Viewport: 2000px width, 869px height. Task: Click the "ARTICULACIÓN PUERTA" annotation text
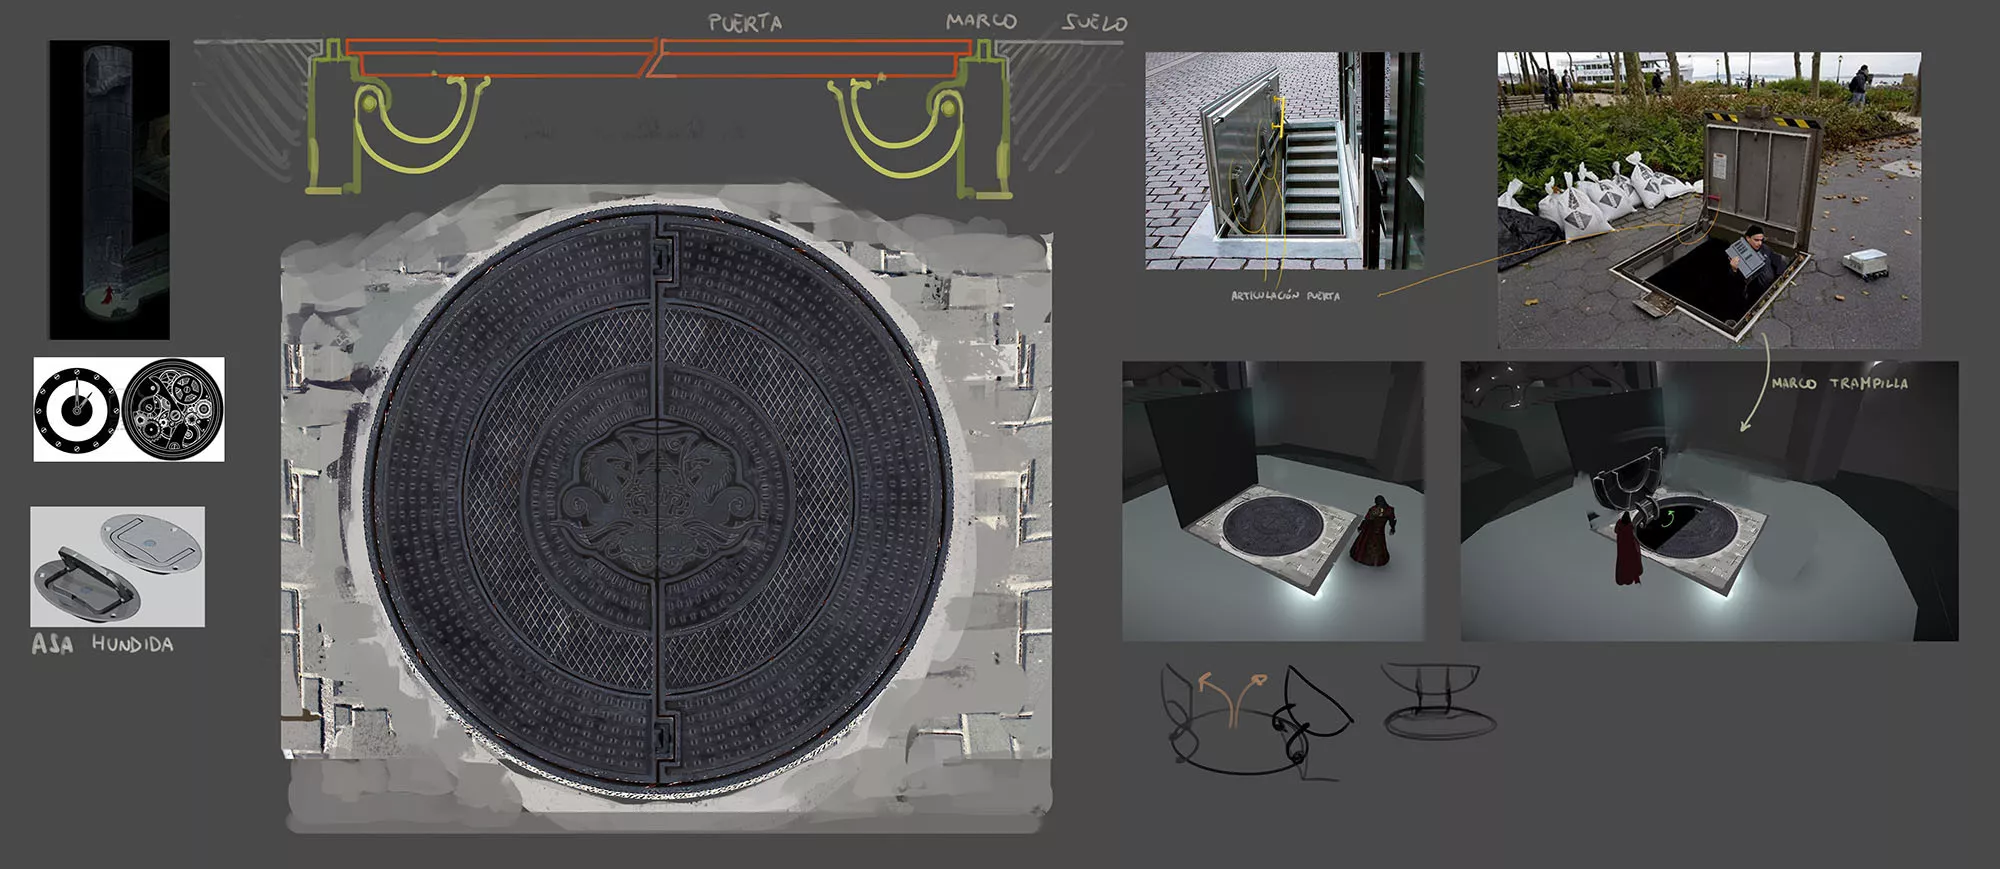[x=1285, y=296]
